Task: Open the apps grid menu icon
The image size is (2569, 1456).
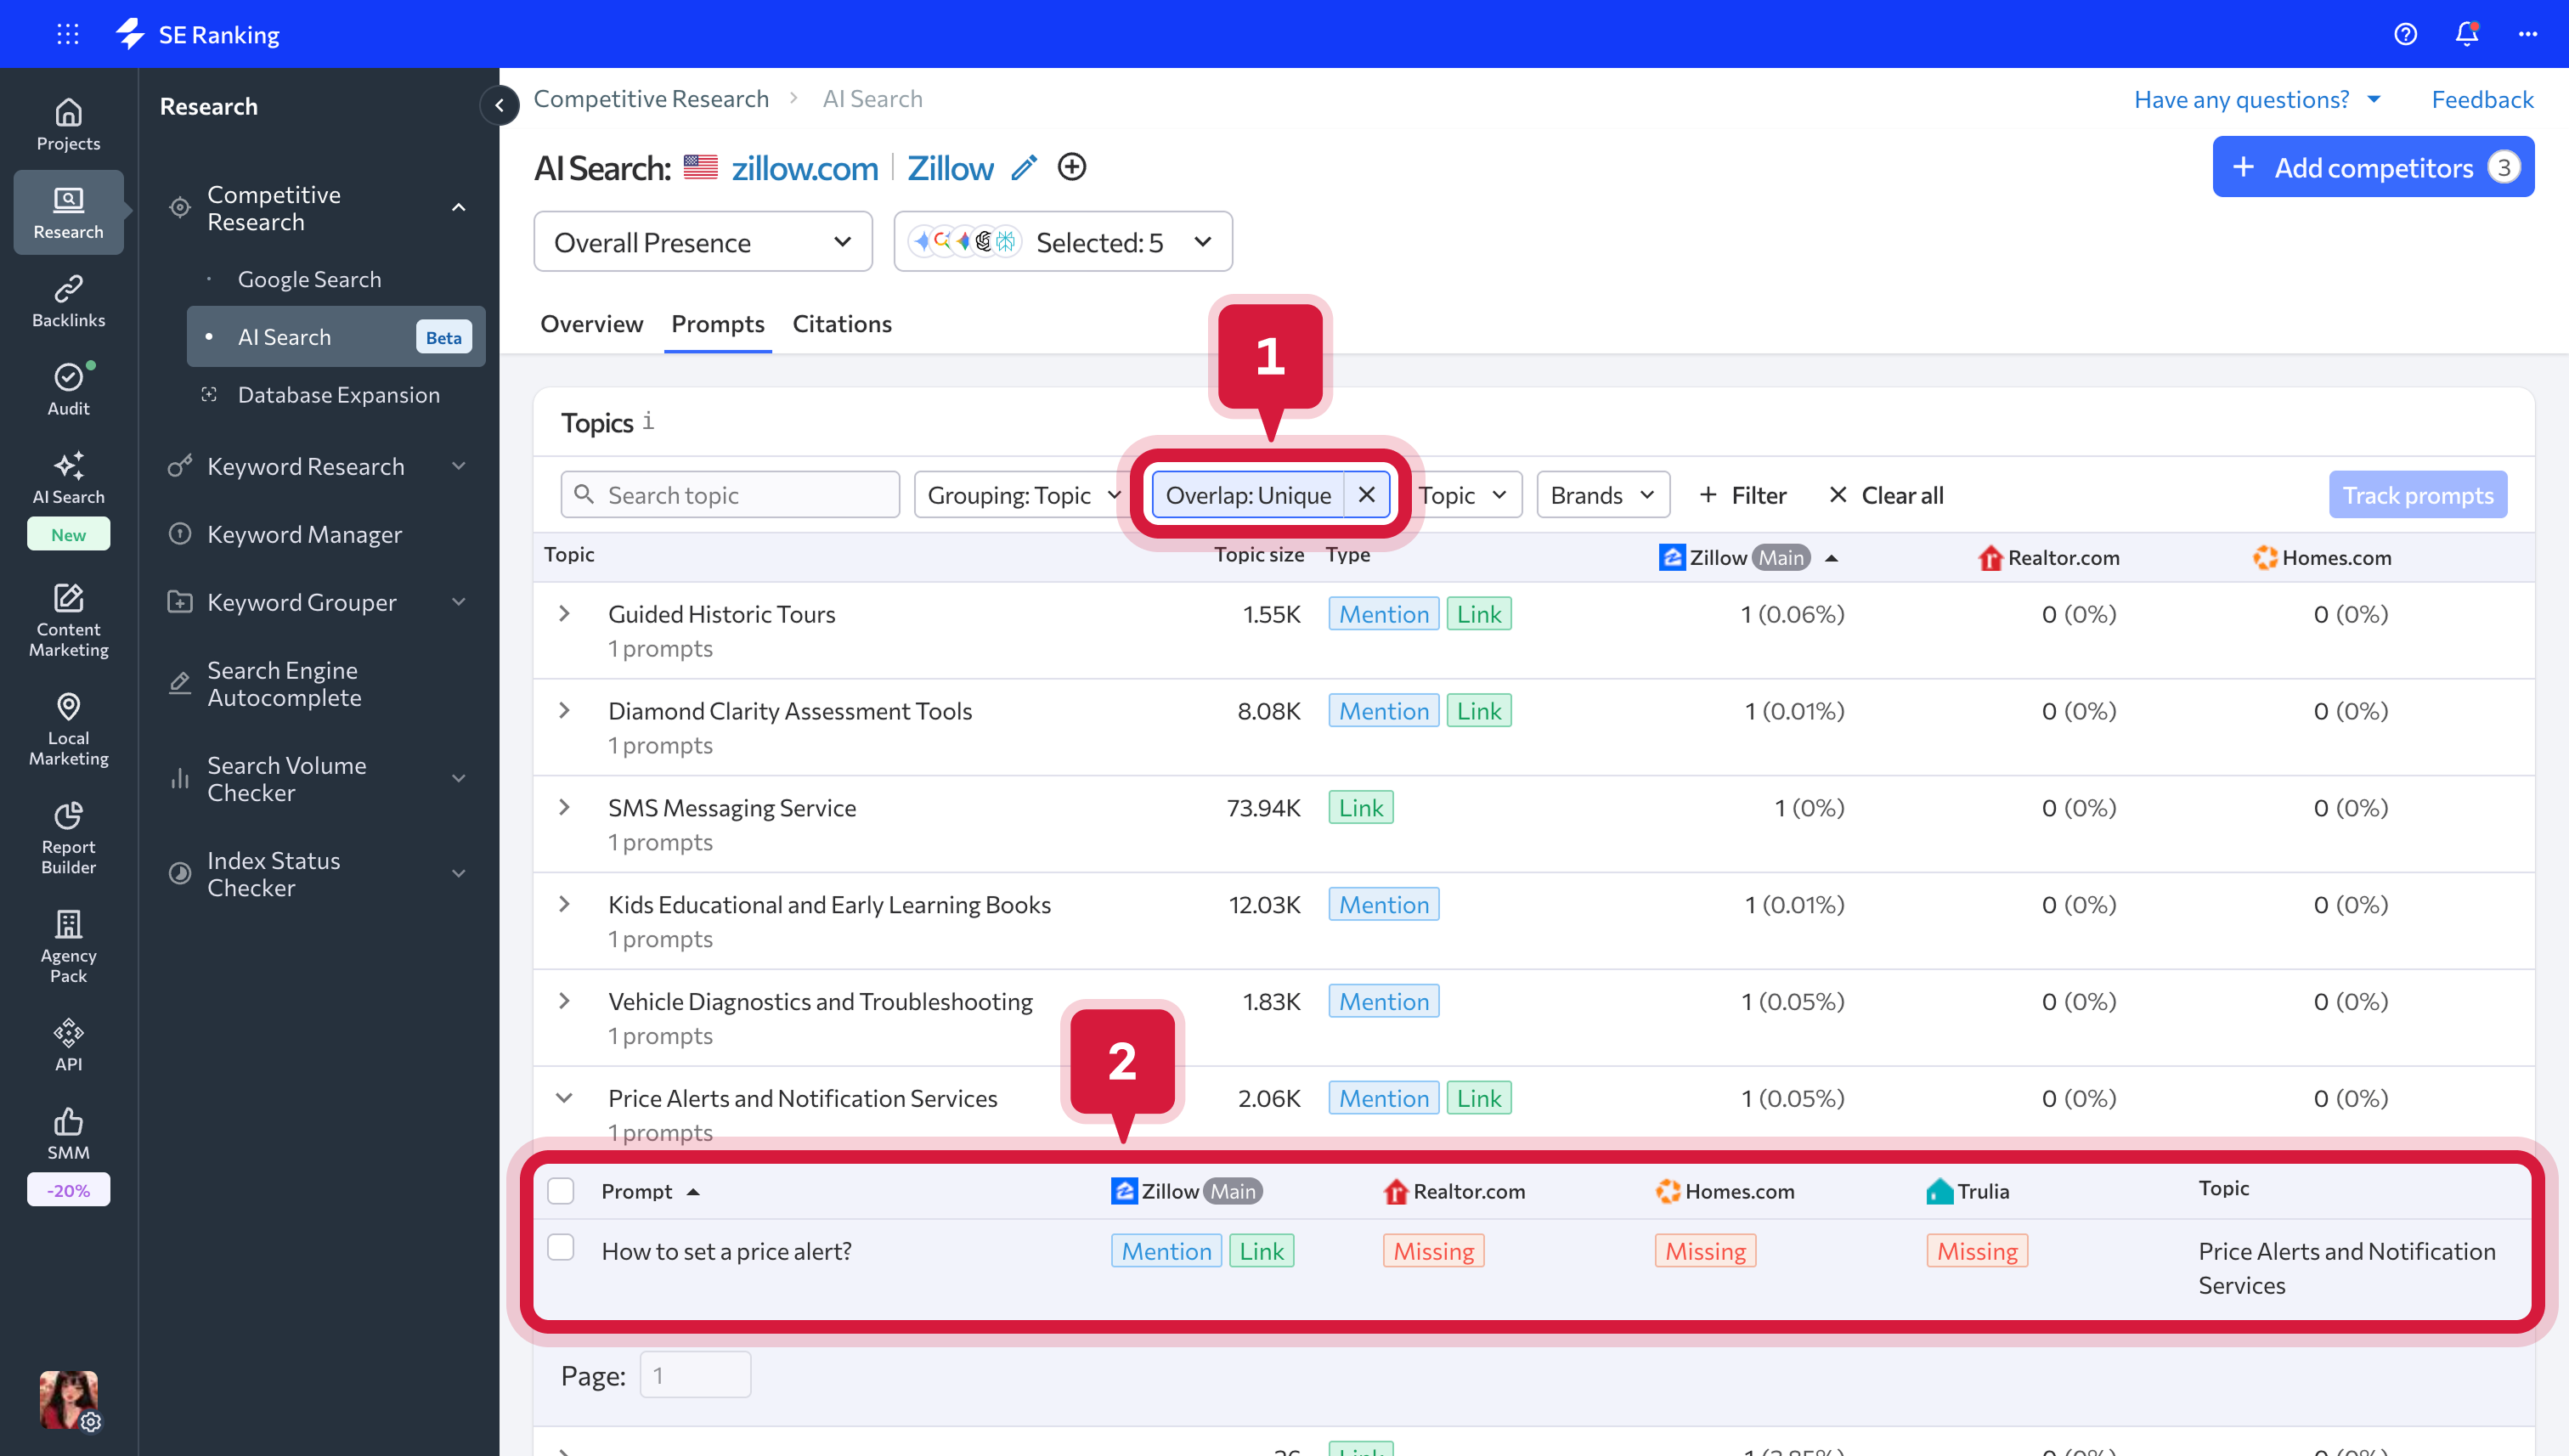Action: (67, 34)
